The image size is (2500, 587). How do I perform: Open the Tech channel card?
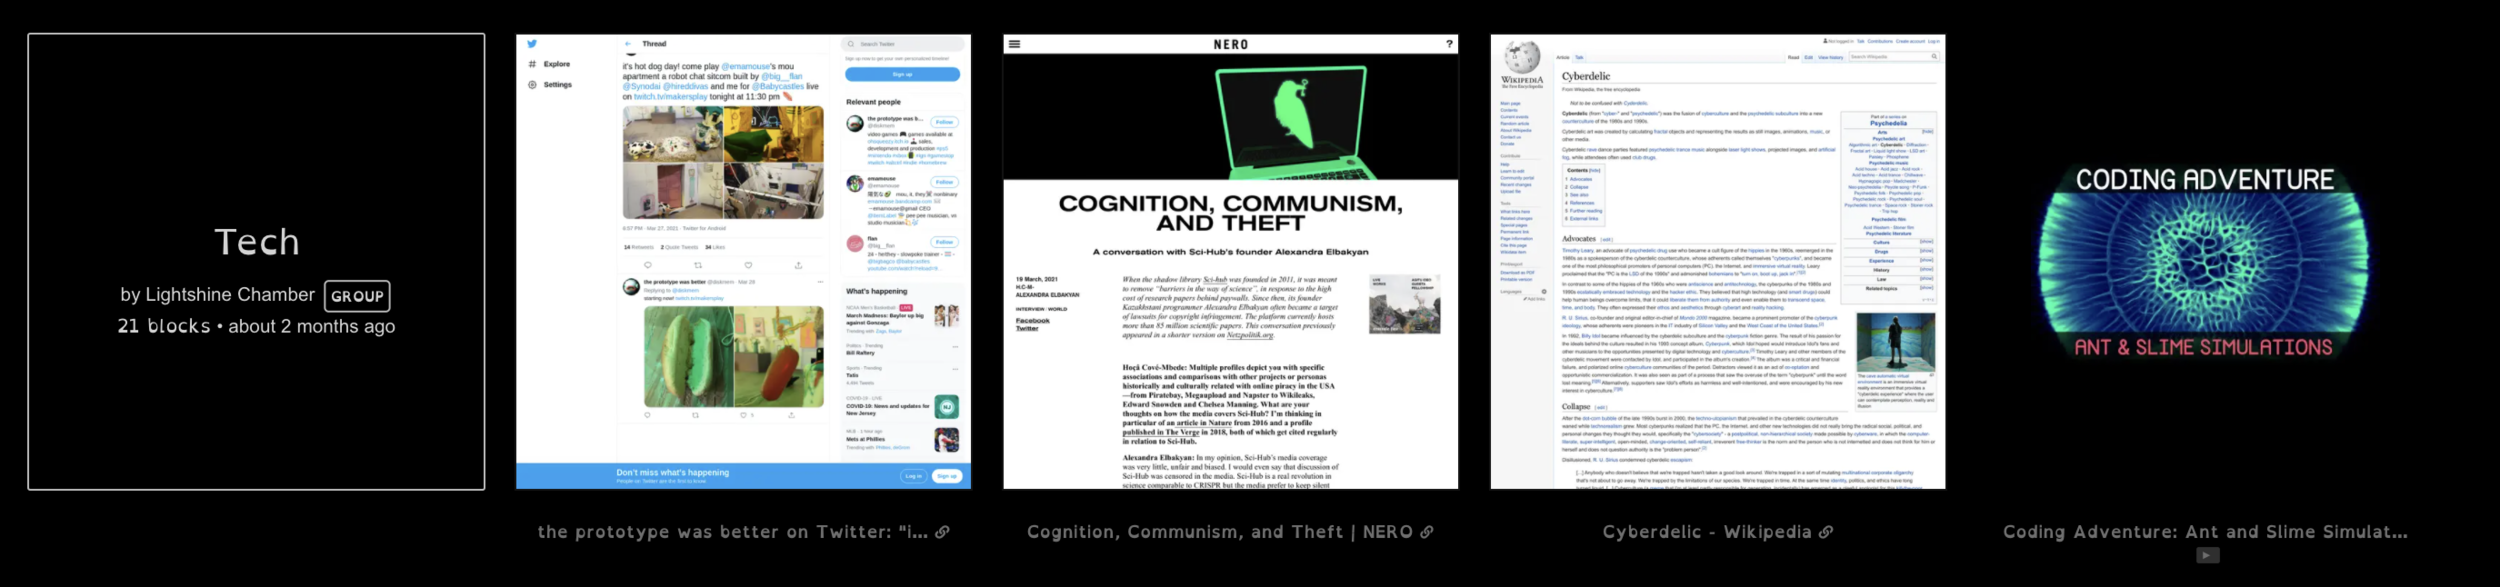click(256, 261)
